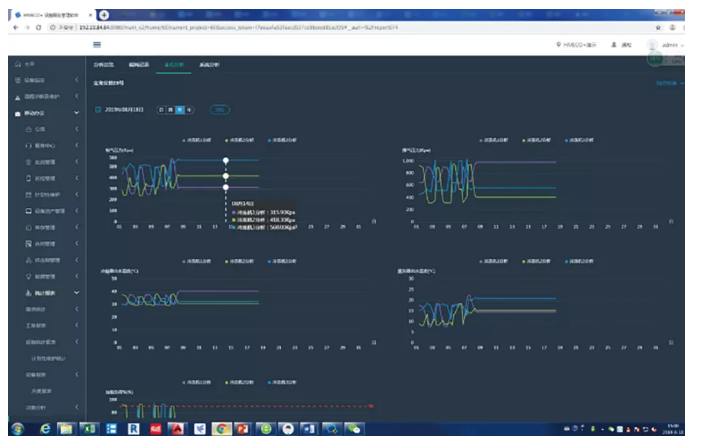Expand the last sidebar row's chevron
This screenshot has width=701, height=441.
tap(76, 407)
